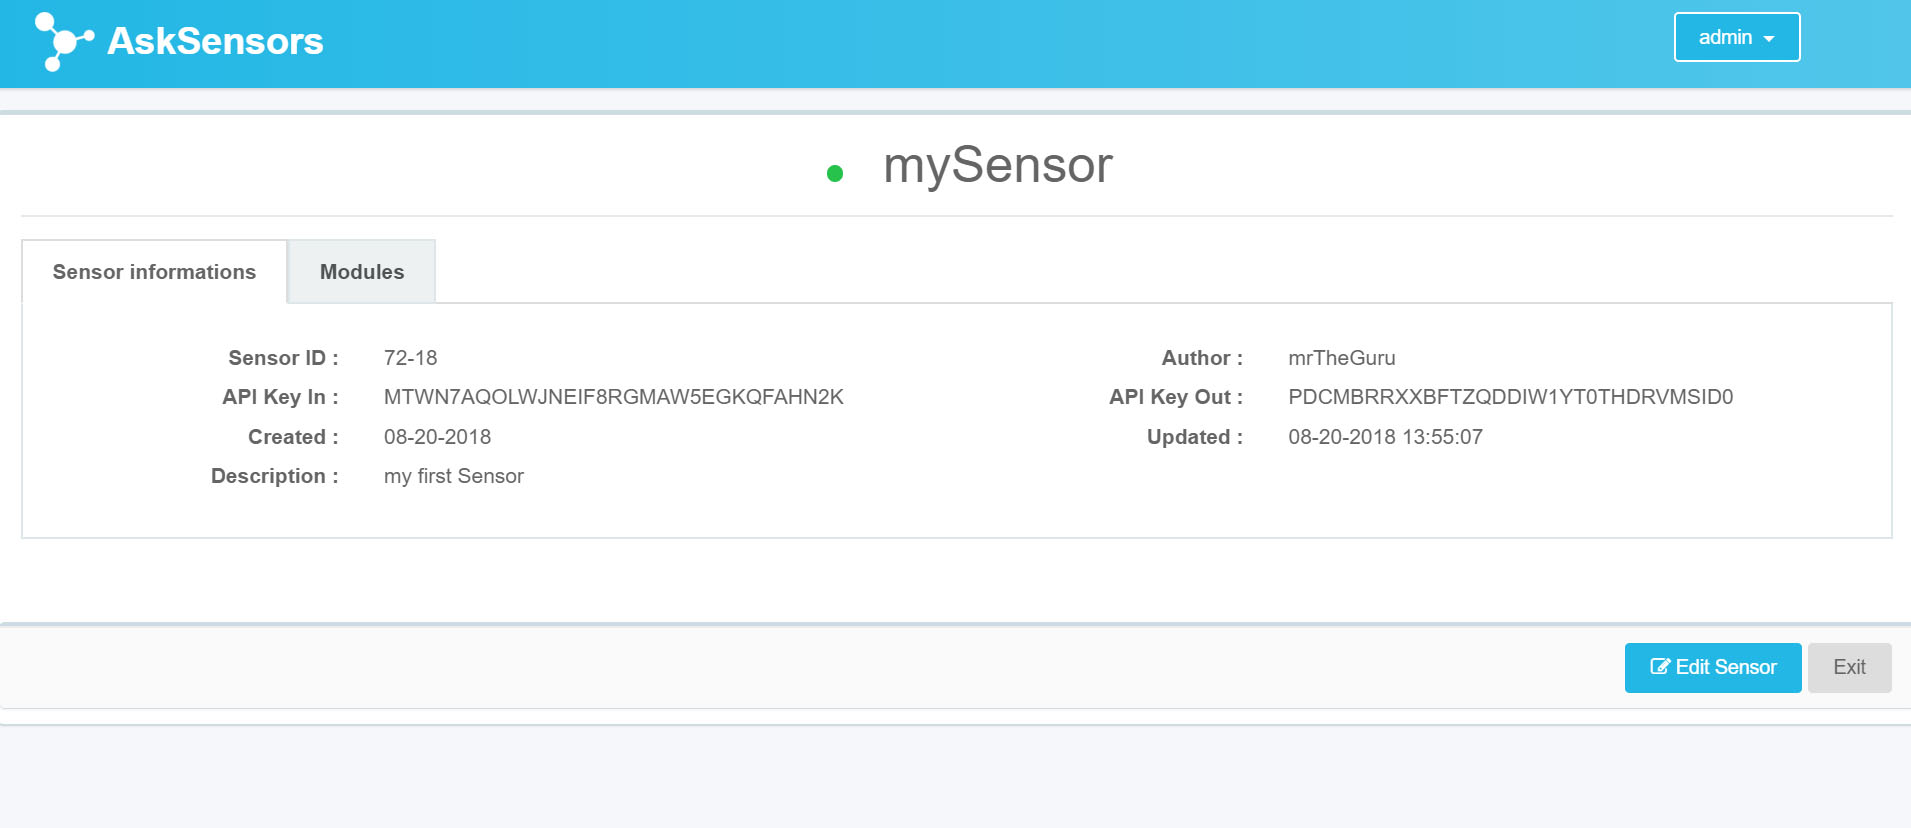The image size is (1911, 828).
Task: Switch to the Modules tab
Action: click(362, 272)
